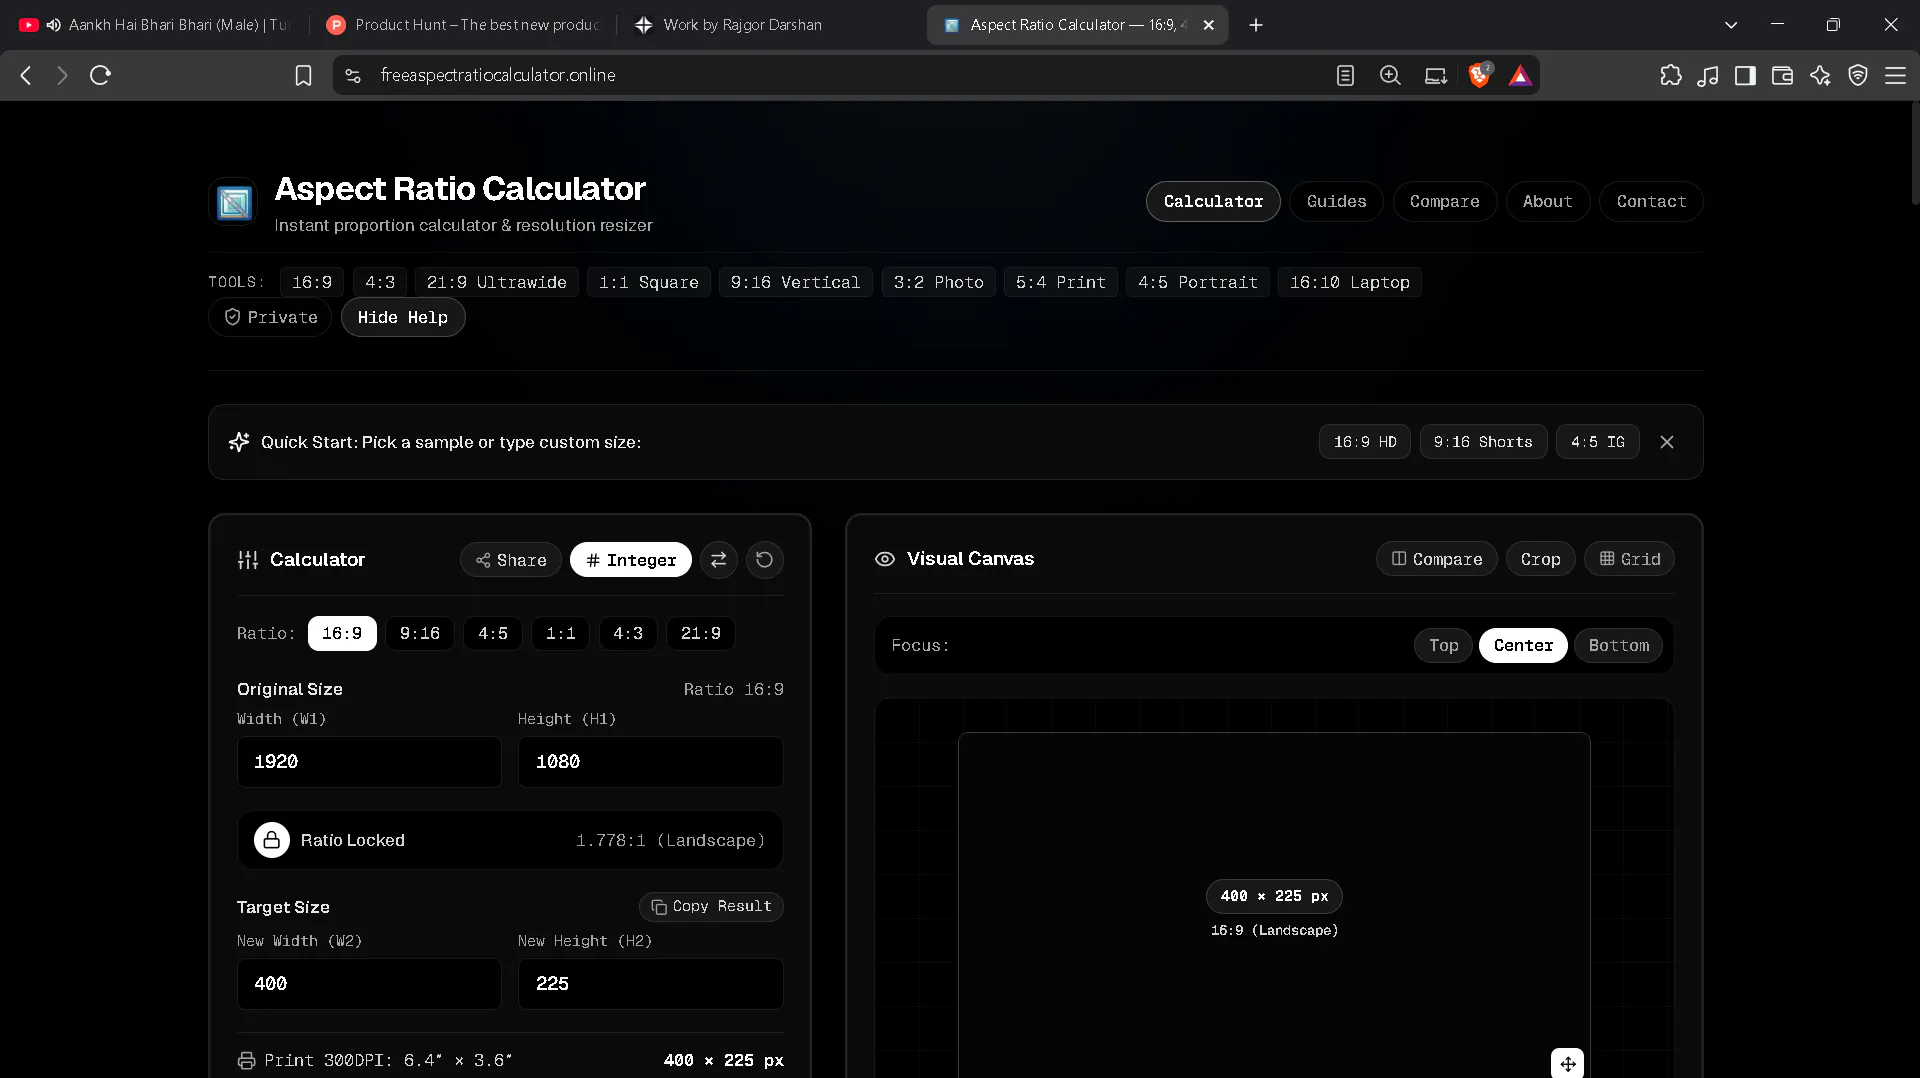Click the zoom magnifier icon in address bar
1920x1078 pixels.
click(x=1390, y=75)
